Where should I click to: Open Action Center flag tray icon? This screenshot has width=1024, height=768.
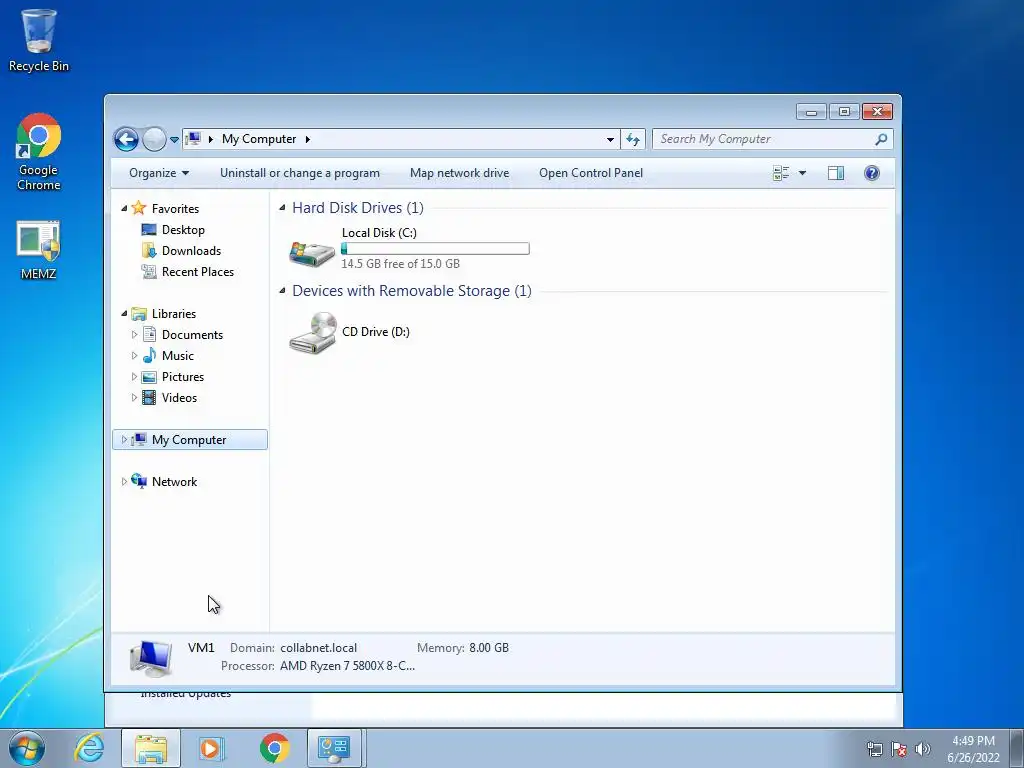click(x=899, y=749)
